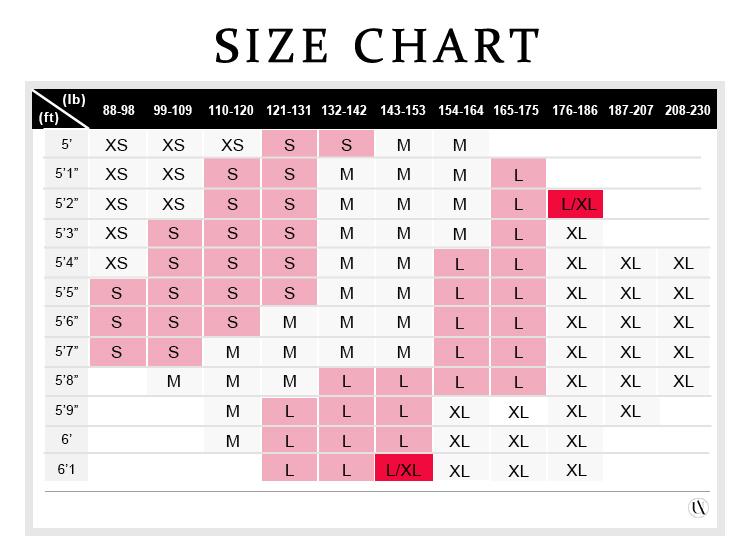Click the red L/XL cell in 6'1 row

403,470
